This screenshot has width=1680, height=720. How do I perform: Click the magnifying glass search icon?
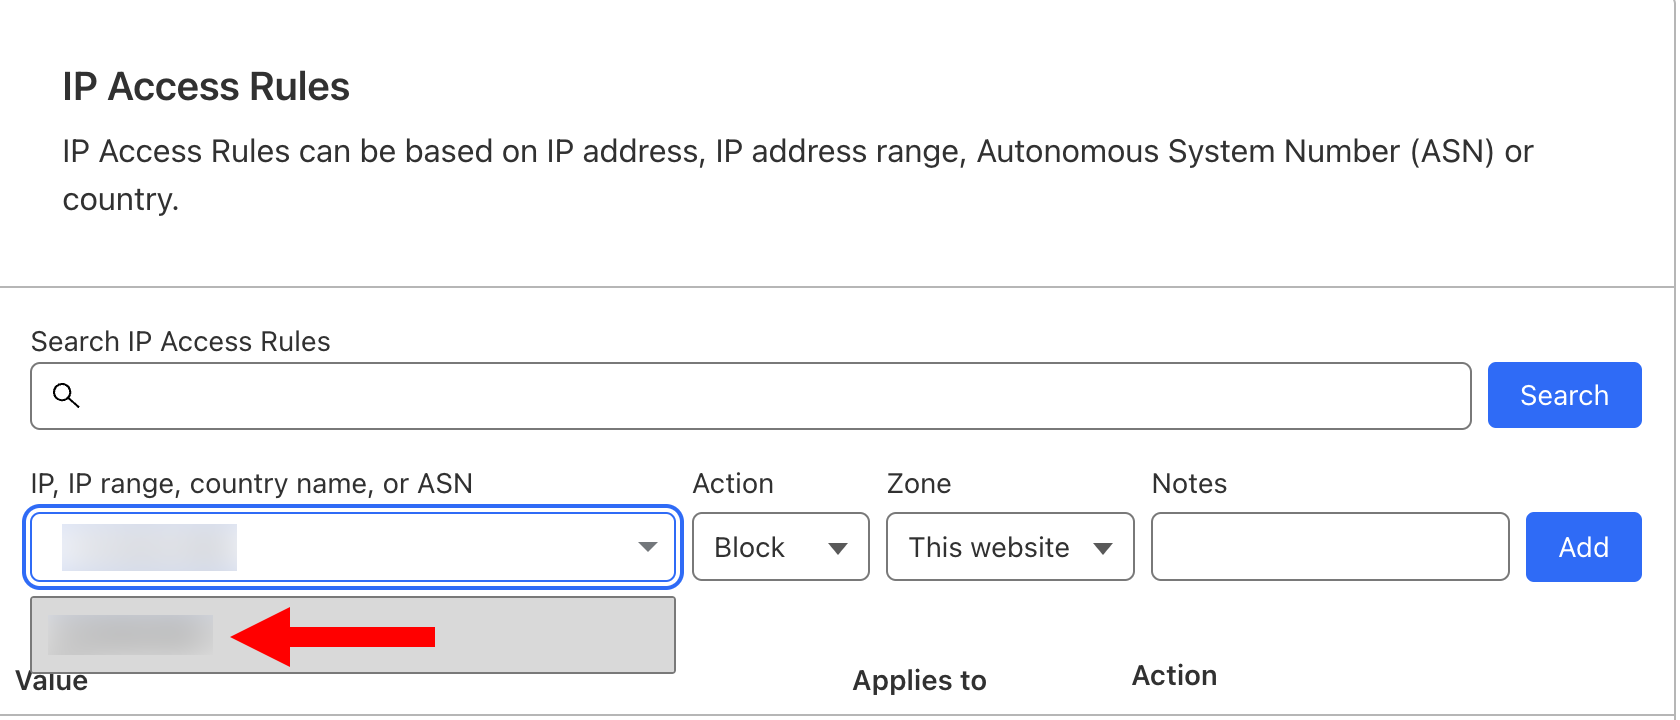66,395
